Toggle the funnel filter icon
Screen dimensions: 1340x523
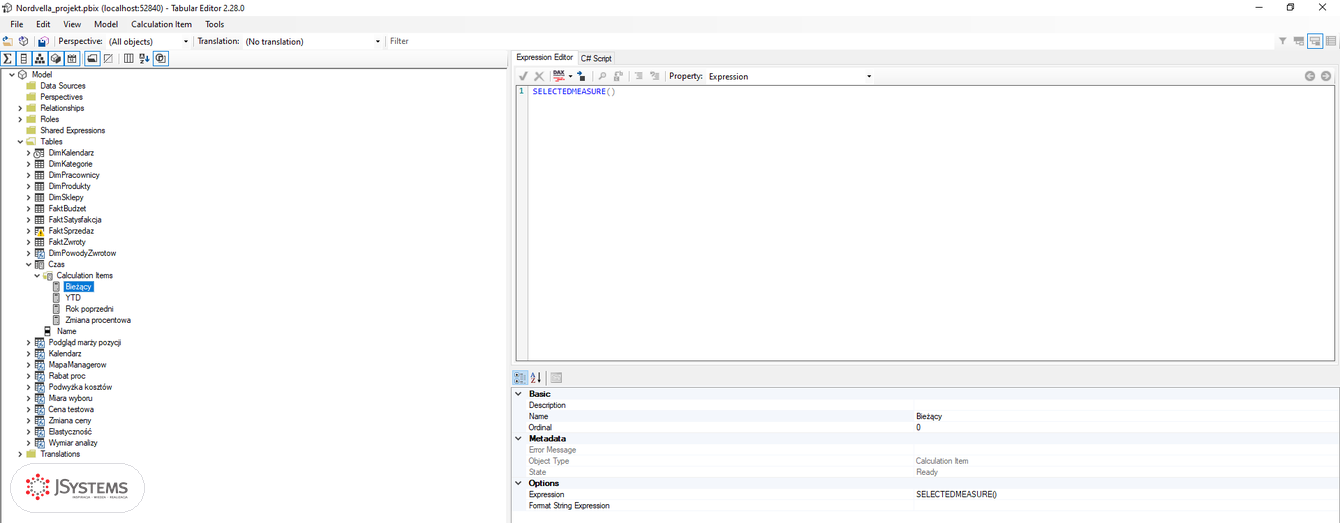(x=1283, y=41)
